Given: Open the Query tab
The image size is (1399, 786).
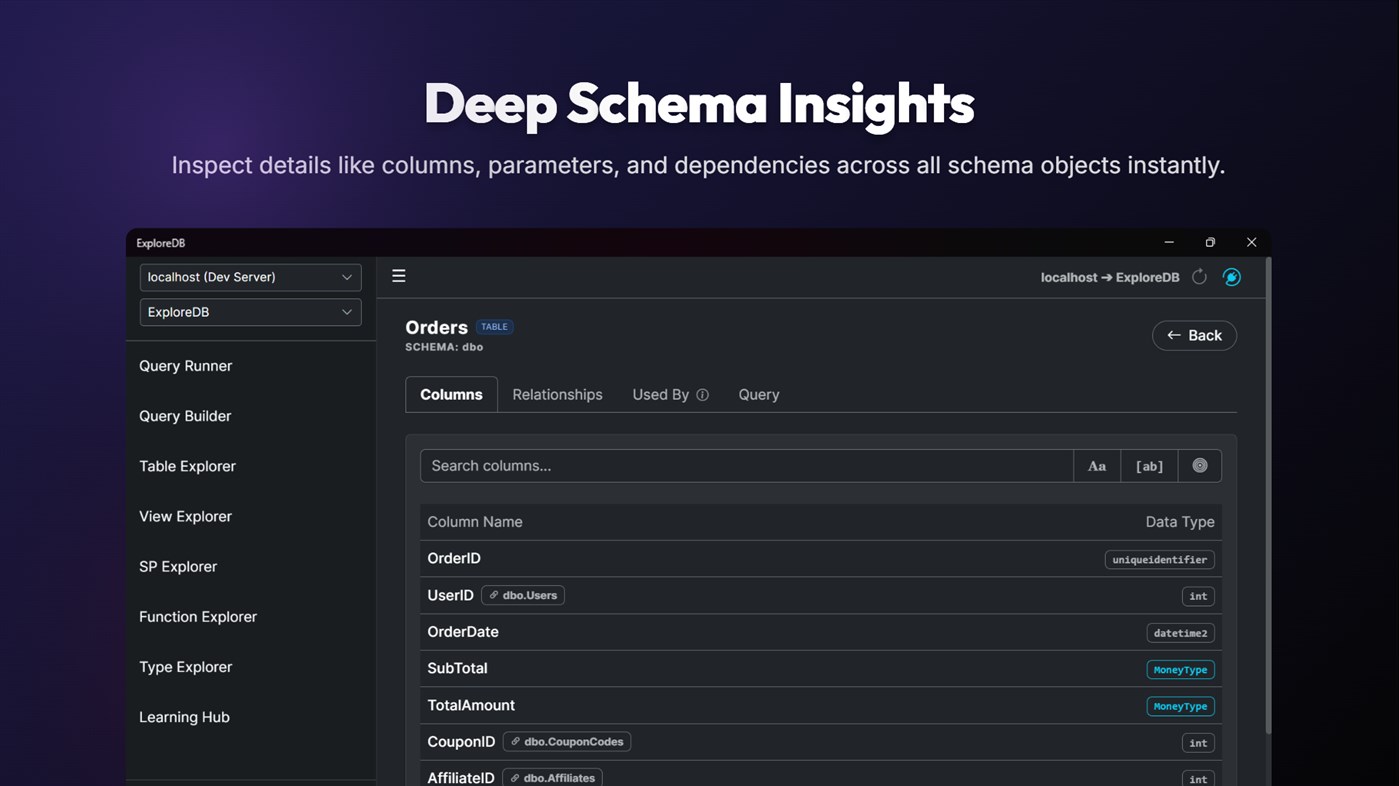Looking at the screenshot, I should 759,395.
